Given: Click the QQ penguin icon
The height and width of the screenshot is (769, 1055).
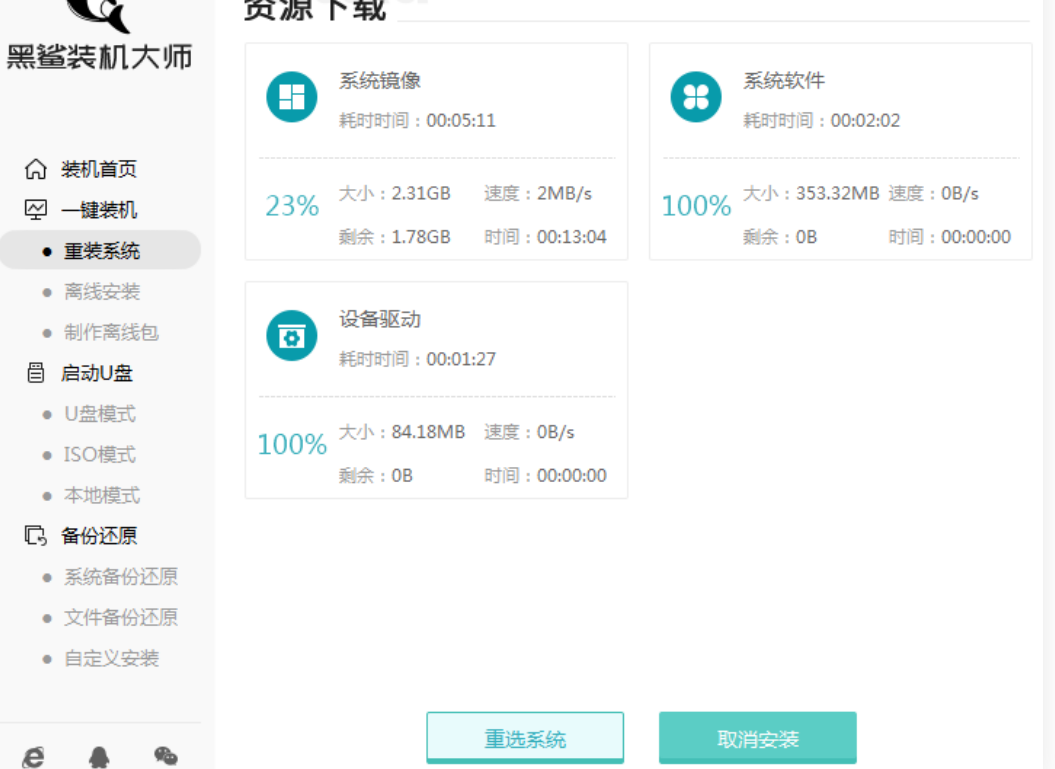Looking at the screenshot, I should coord(99,757).
